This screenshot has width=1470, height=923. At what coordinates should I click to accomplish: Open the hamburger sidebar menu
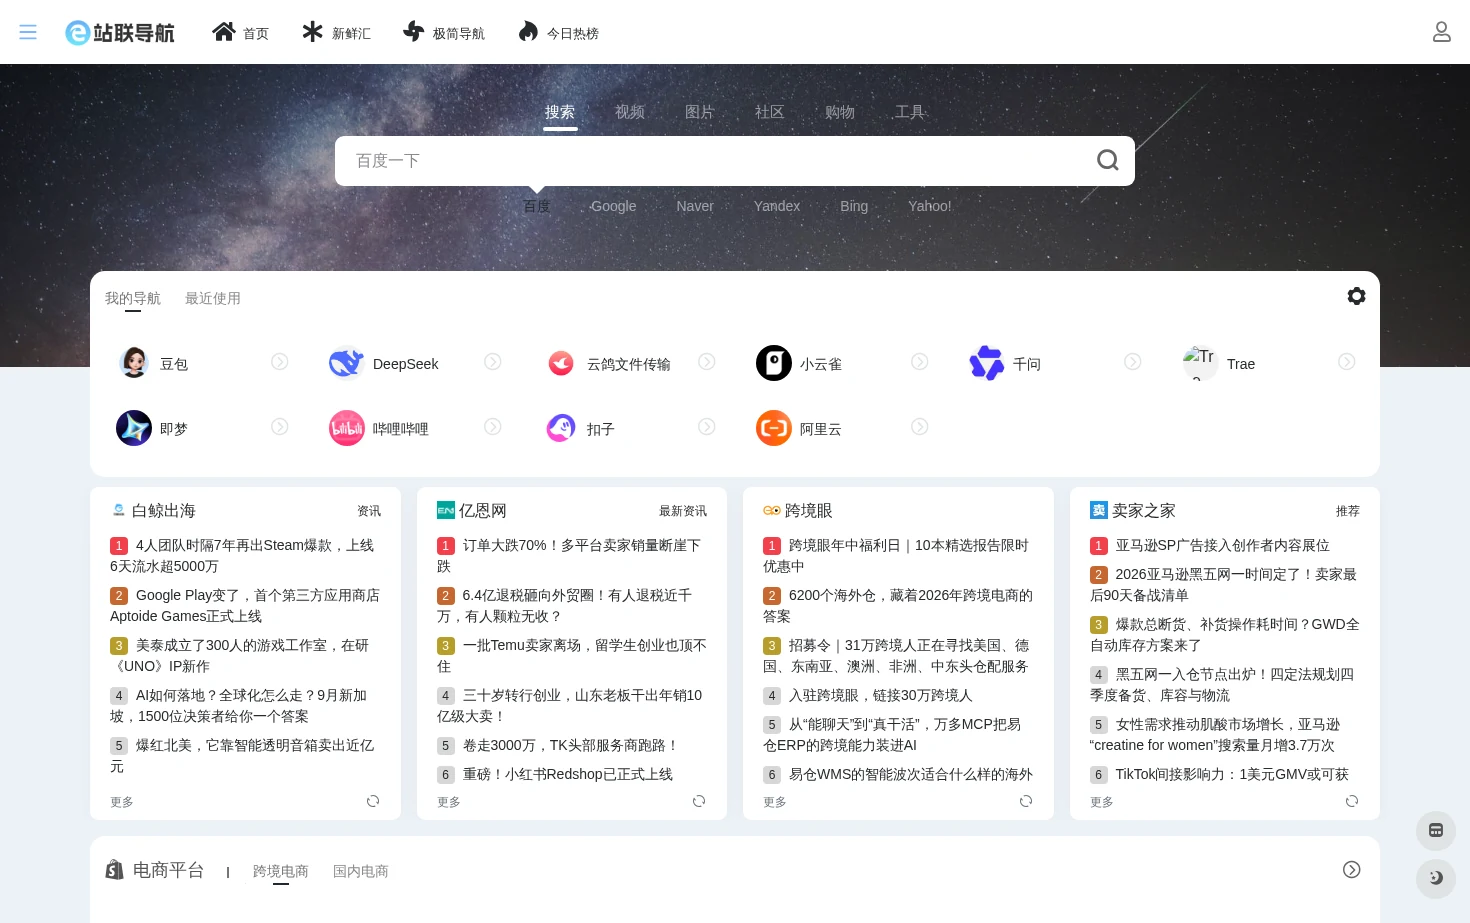pos(28,32)
